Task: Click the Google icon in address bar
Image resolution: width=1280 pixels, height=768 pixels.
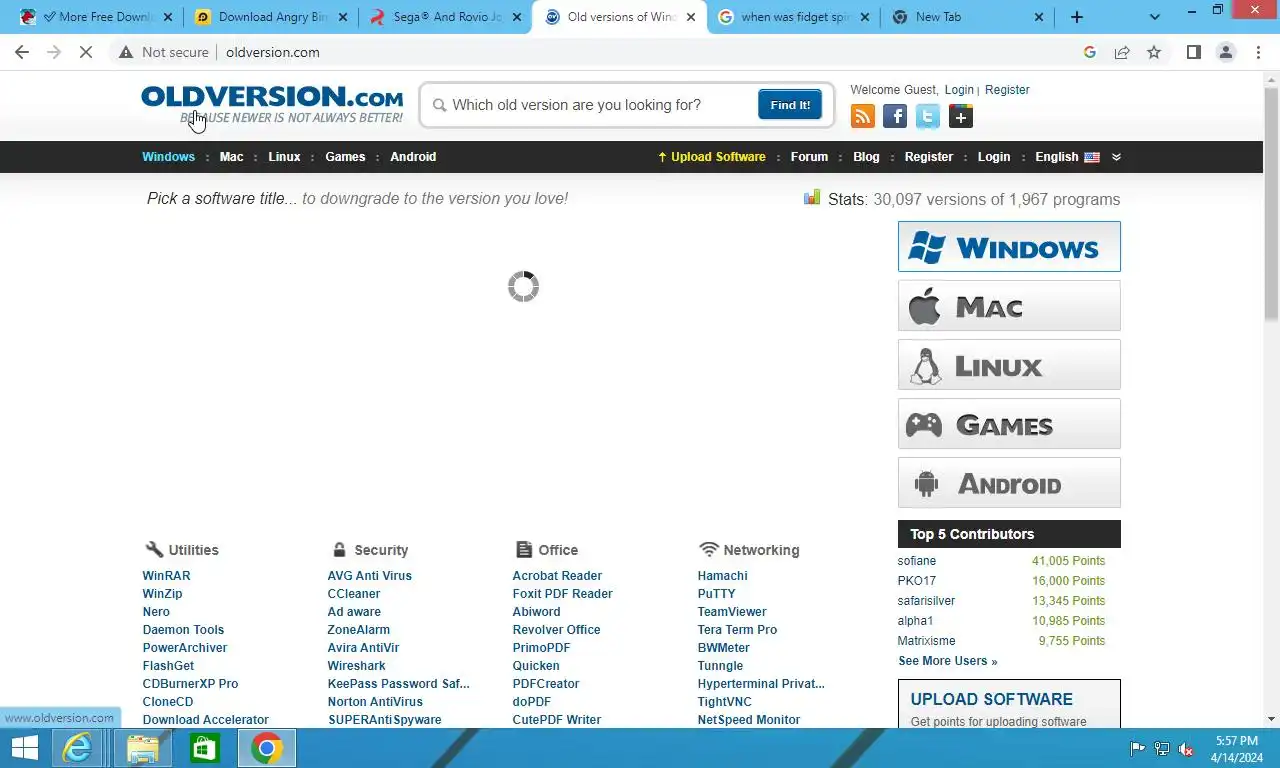Action: (x=1090, y=52)
